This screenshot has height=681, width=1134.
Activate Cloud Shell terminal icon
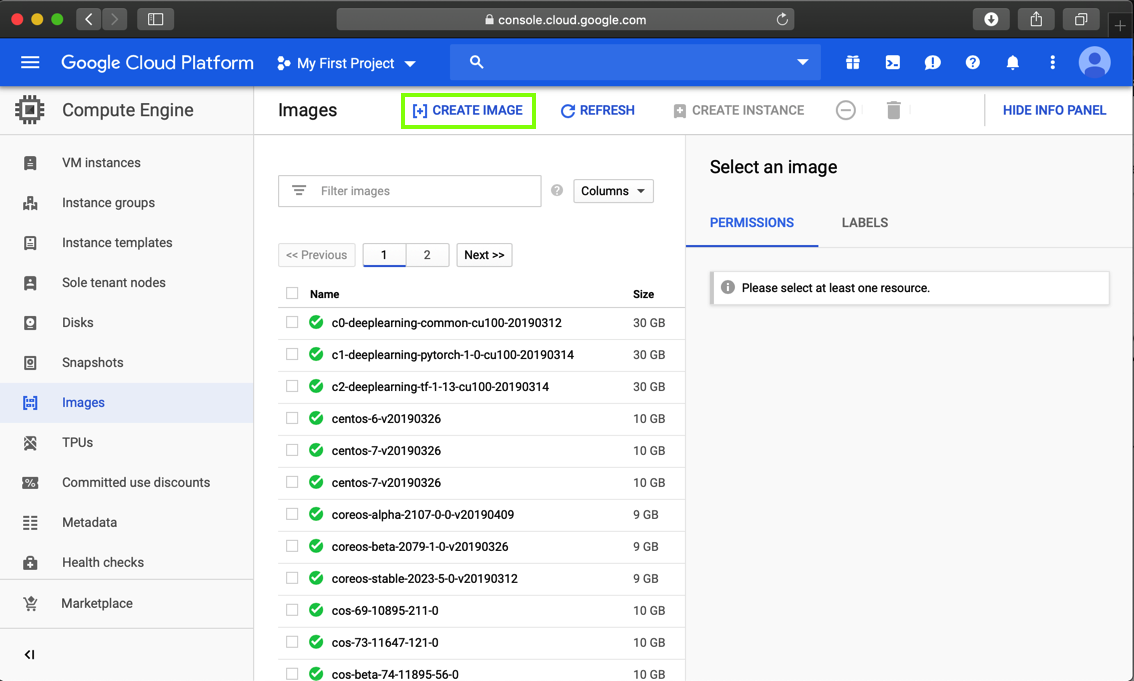(x=892, y=63)
